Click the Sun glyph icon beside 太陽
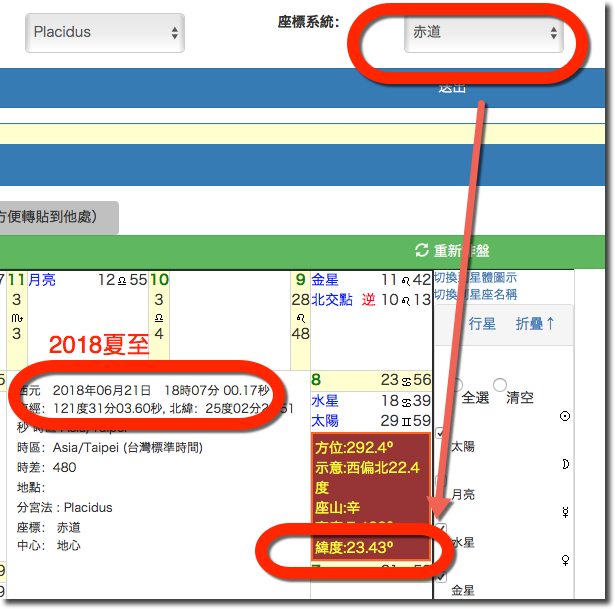Screen dimensions: 615x609 pyautogui.click(x=567, y=416)
